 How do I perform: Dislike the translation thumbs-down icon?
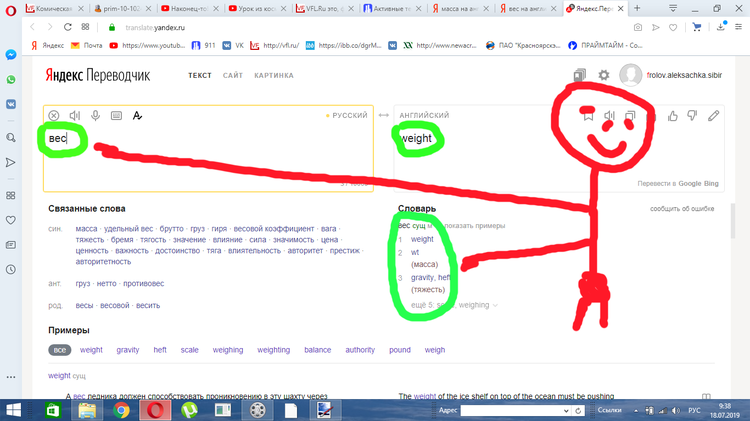(x=692, y=115)
